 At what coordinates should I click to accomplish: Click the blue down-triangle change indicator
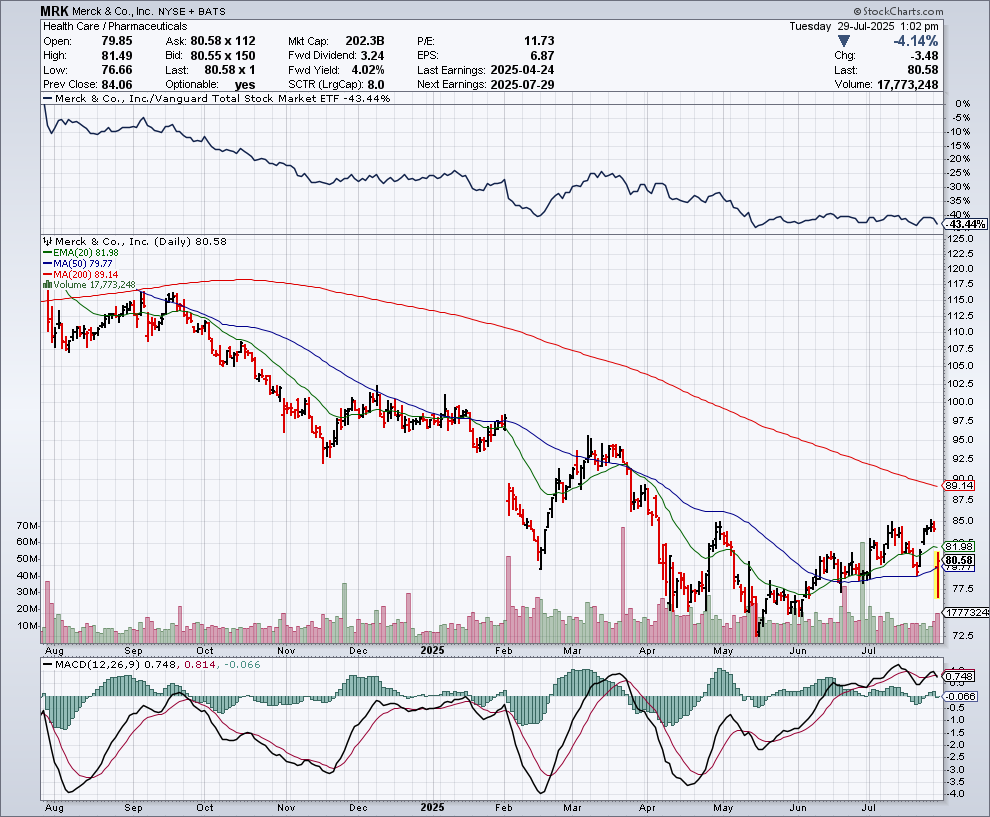[x=843, y=41]
